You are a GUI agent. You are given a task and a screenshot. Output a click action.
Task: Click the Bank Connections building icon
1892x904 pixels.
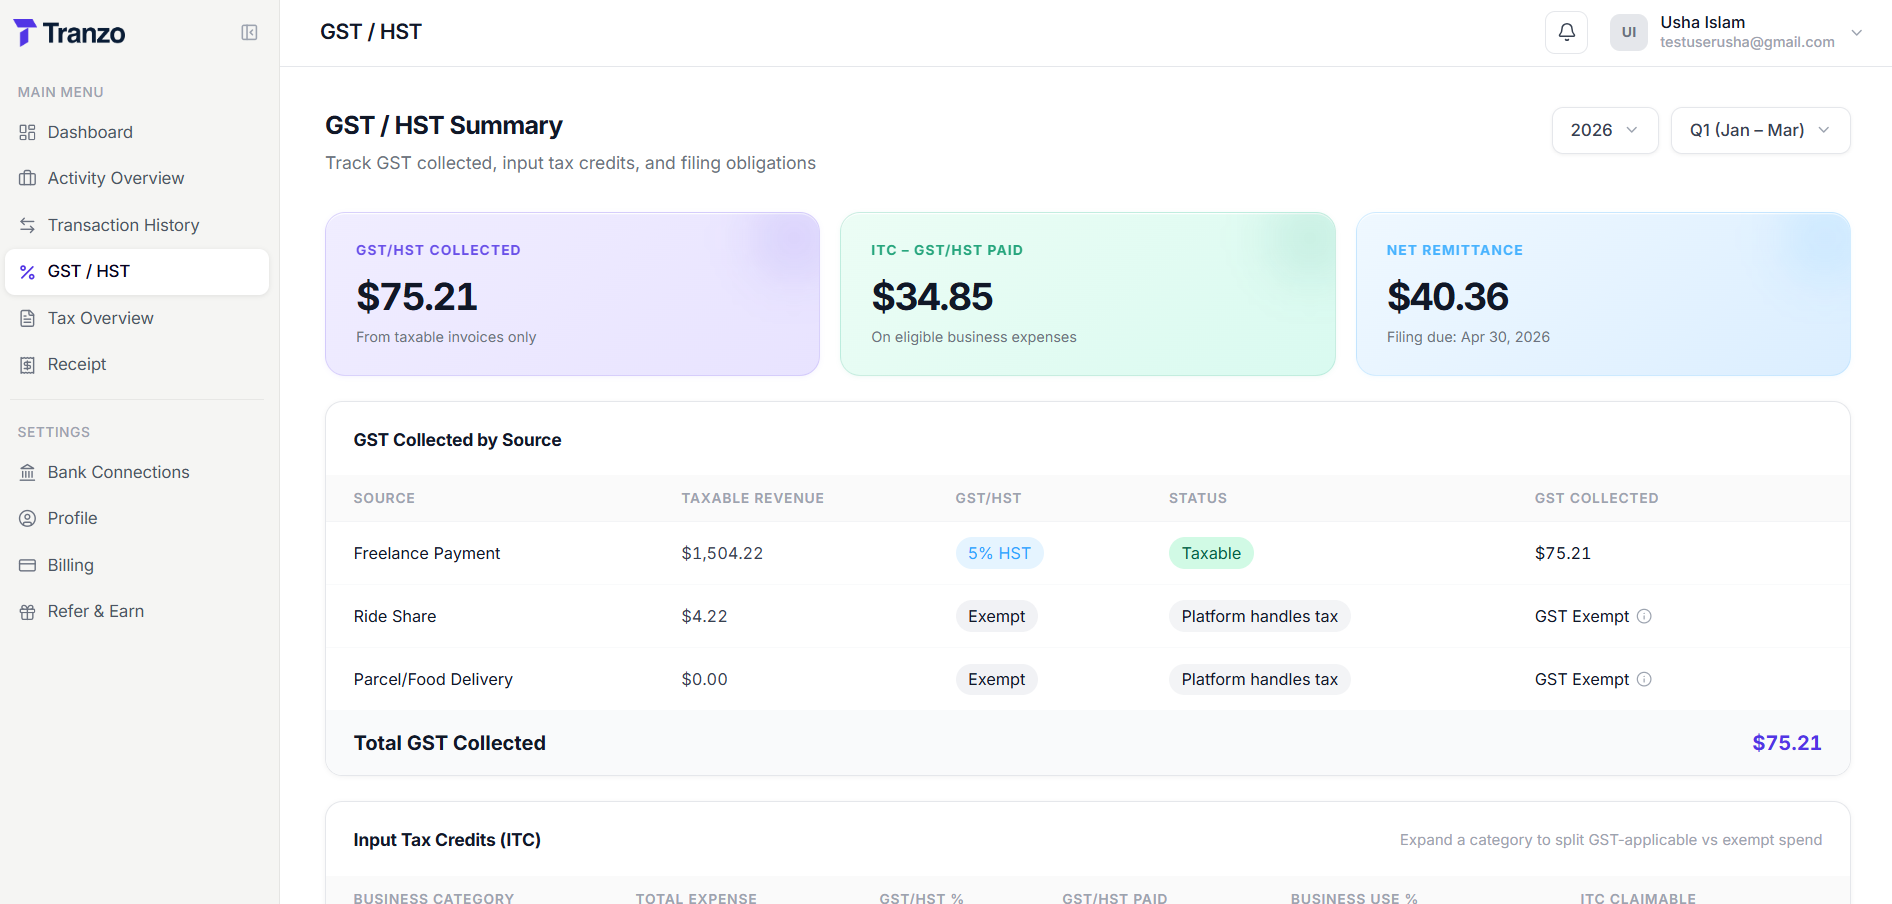click(x=28, y=472)
